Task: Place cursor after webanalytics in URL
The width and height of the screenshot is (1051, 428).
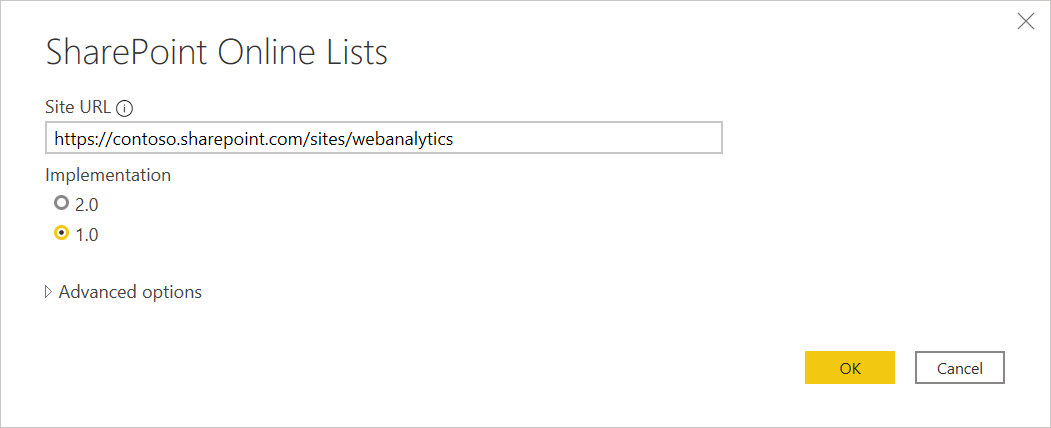Action: [455, 139]
